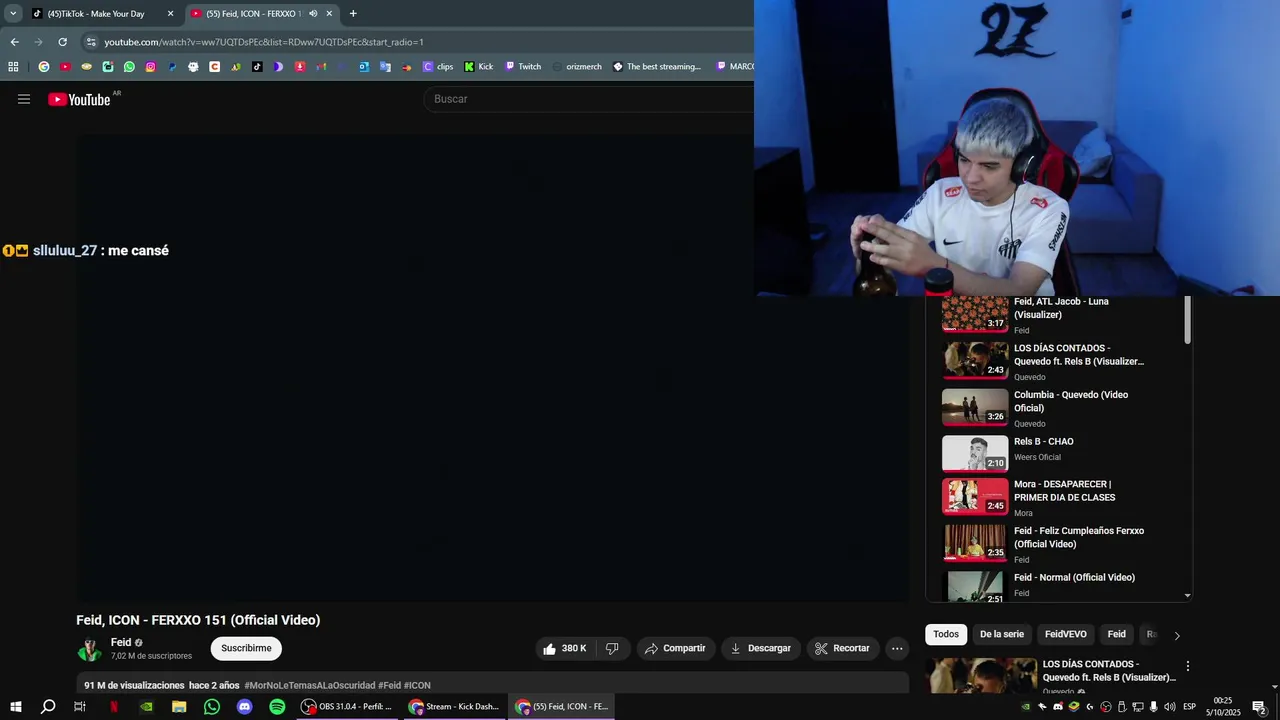Screen dimensions: 1280x720
Task: Open the YouTube bookmark in bookmarks bar
Action: click(65, 67)
